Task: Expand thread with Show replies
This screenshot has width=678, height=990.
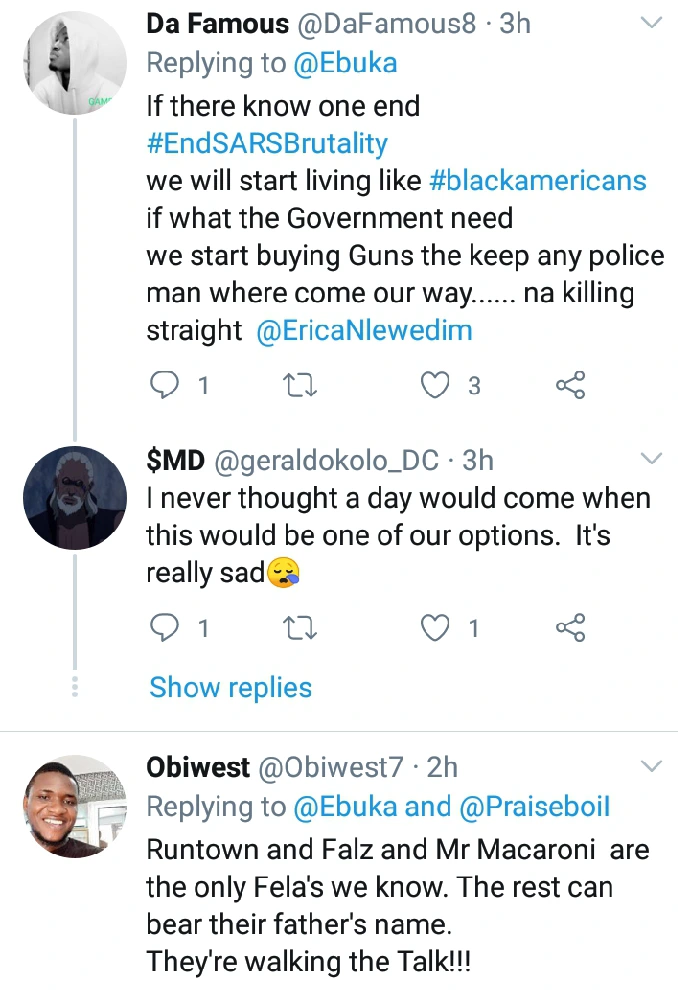Action: (x=231, y=688)
